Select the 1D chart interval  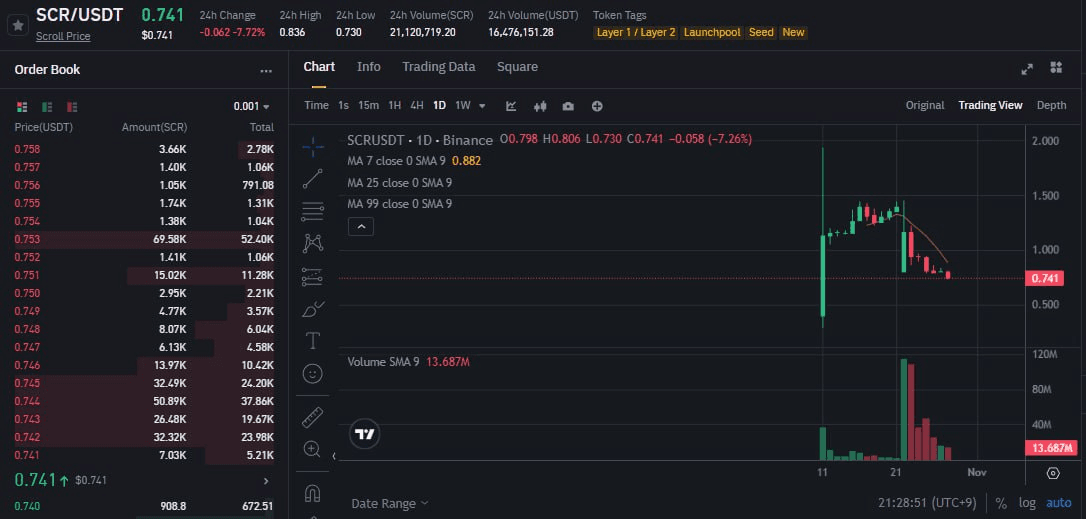439,105
